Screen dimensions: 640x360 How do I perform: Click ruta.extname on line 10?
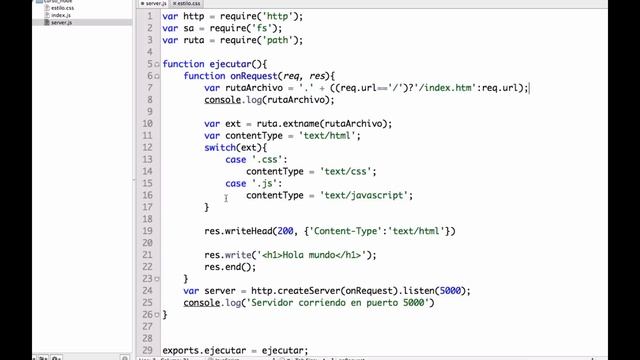pyautogui.click(x=288, y=124)
